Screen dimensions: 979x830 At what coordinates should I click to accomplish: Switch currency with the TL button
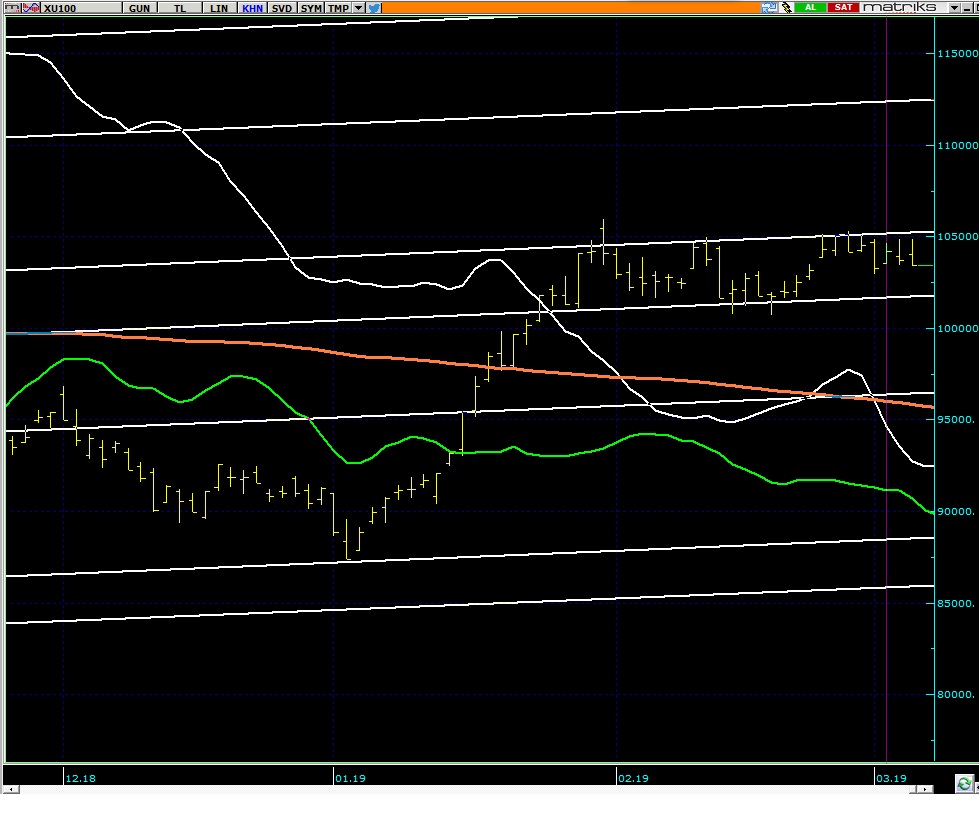coord(180,8)
